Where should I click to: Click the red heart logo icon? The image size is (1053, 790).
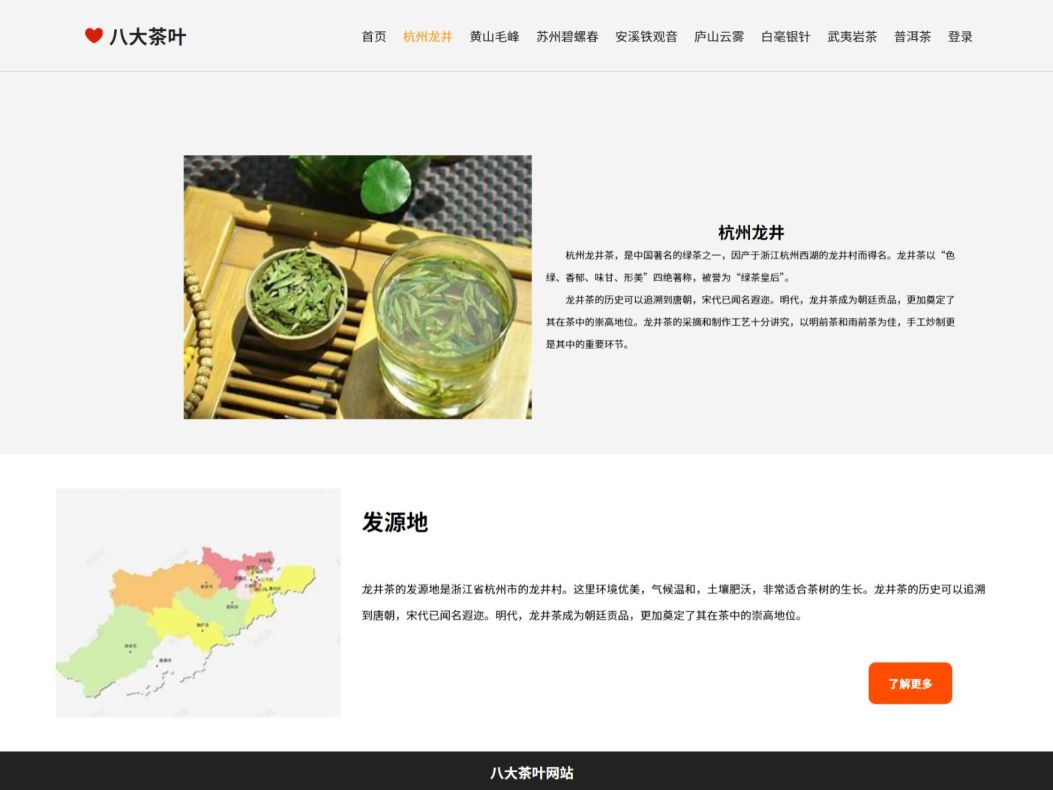tap(94, 36)
